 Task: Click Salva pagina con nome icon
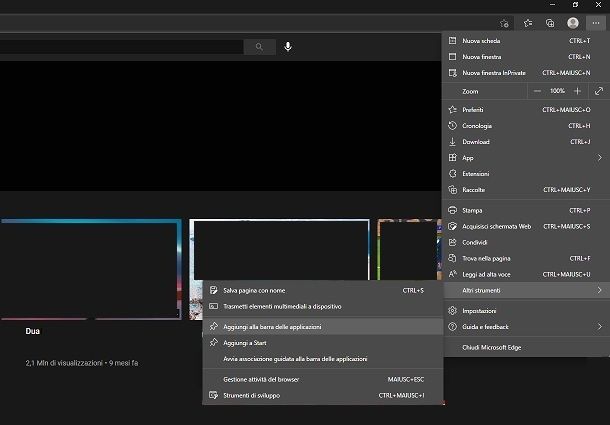pos(214,290)
